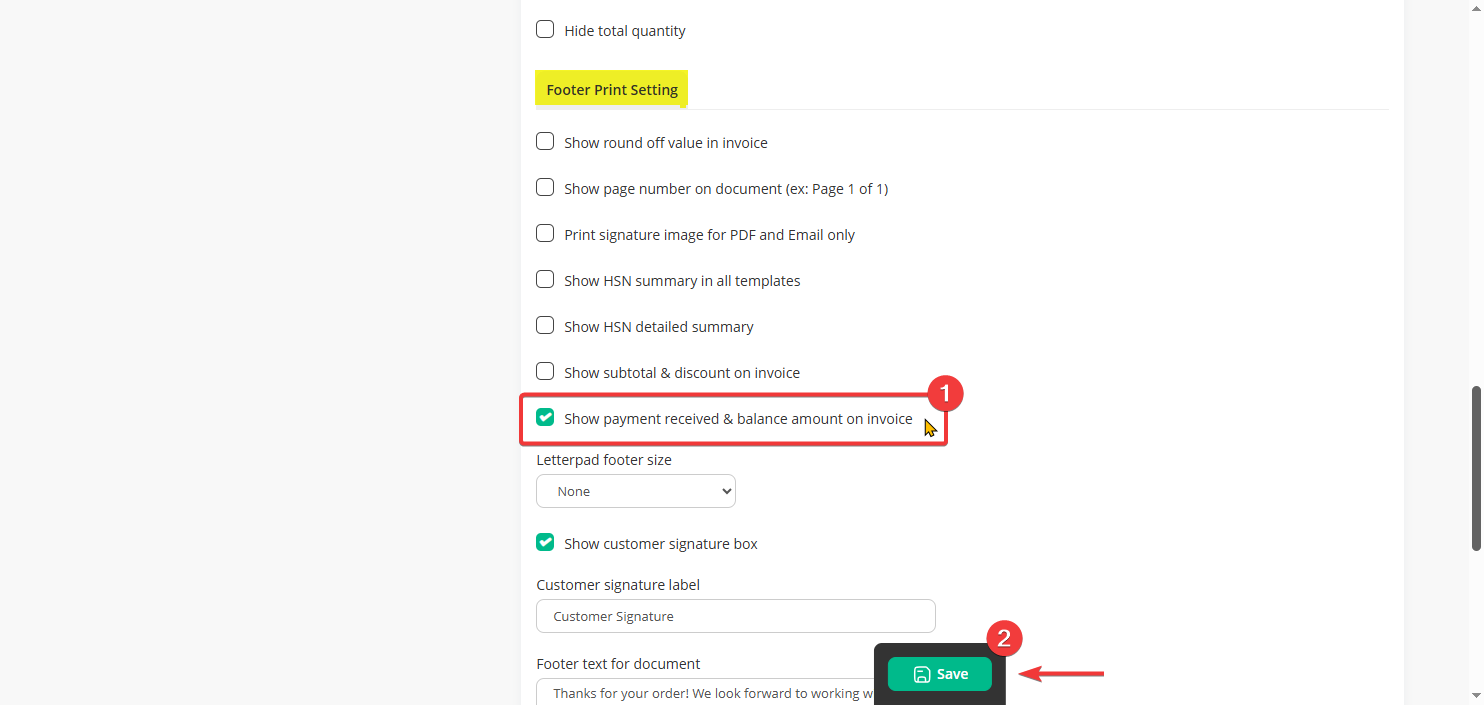Click the Footer Print Setting heading
1484x705 pixels.
(x=611, y=90)
